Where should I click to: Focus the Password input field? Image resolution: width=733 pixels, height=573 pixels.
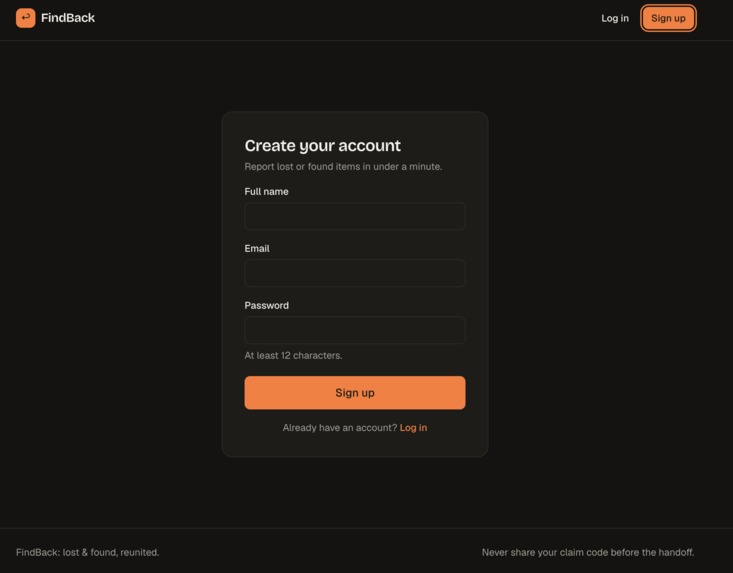(355, 330)
